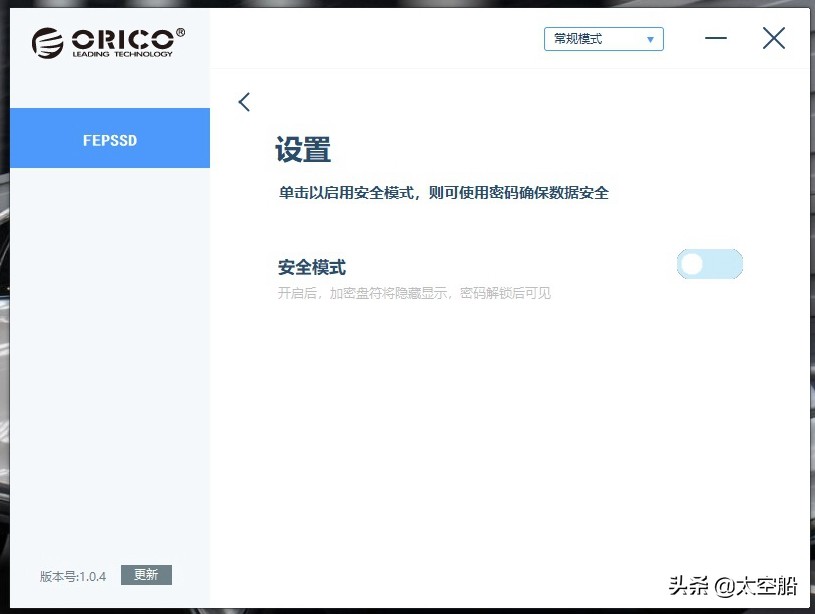Select the FEPSSD device in the sidebar

click(x=110, y=139)
